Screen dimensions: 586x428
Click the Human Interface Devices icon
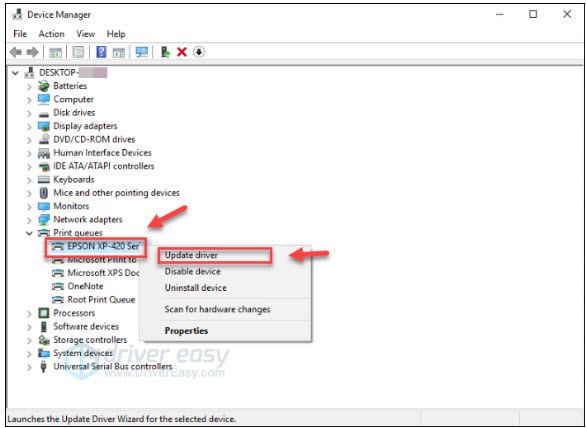click(x=44, y=153)
